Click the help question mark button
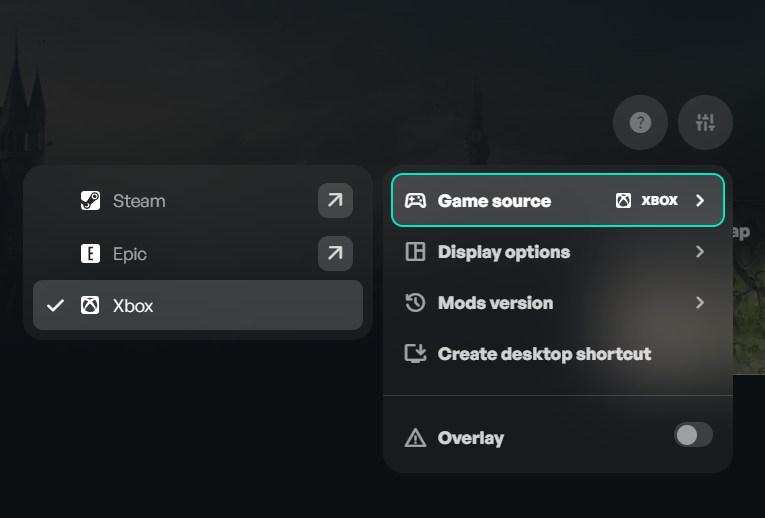 [x=640, y=123]
